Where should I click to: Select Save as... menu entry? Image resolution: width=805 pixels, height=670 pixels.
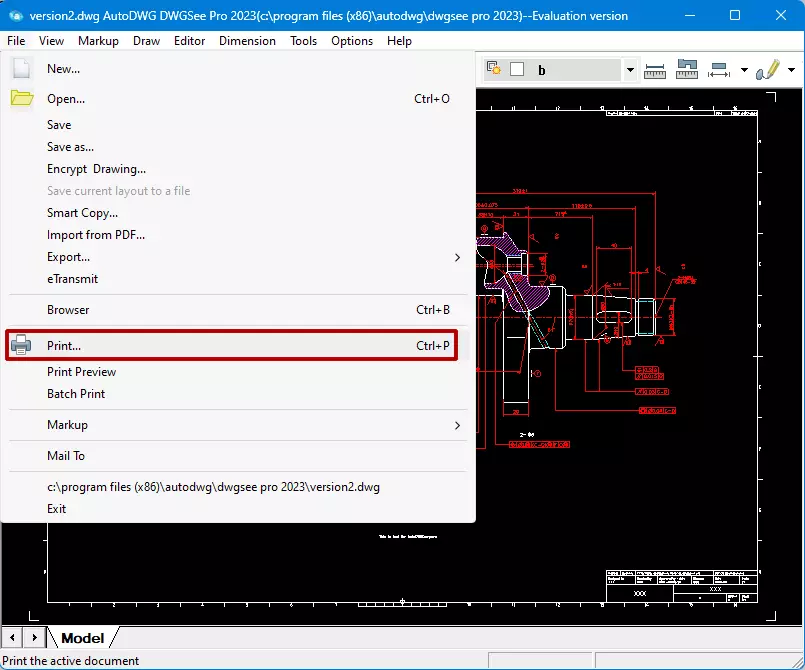coord(236,147)
